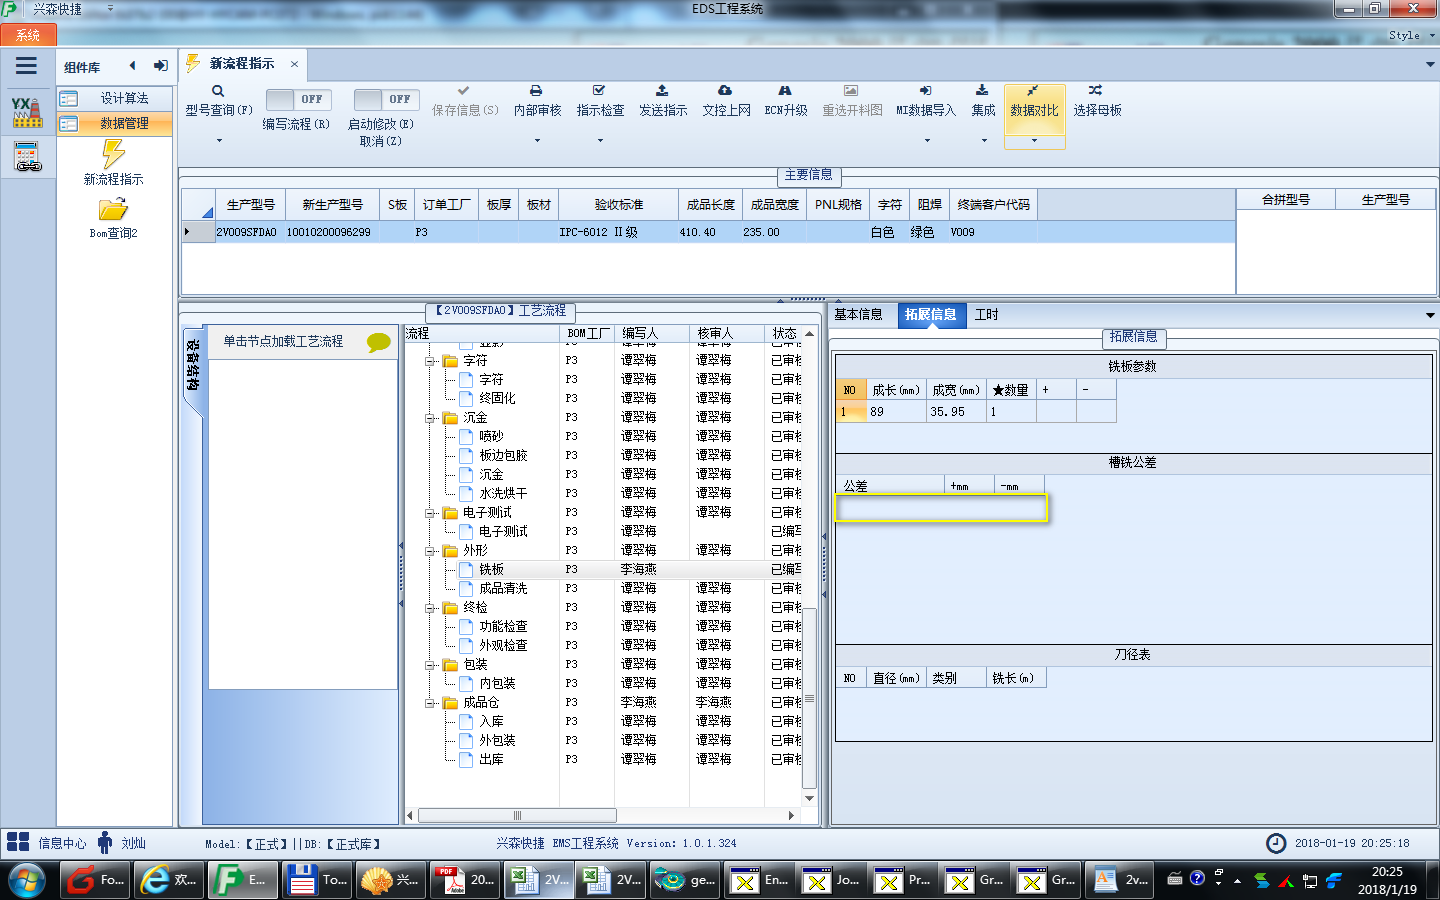Switch to the 工时 tab

click(987, 314)
